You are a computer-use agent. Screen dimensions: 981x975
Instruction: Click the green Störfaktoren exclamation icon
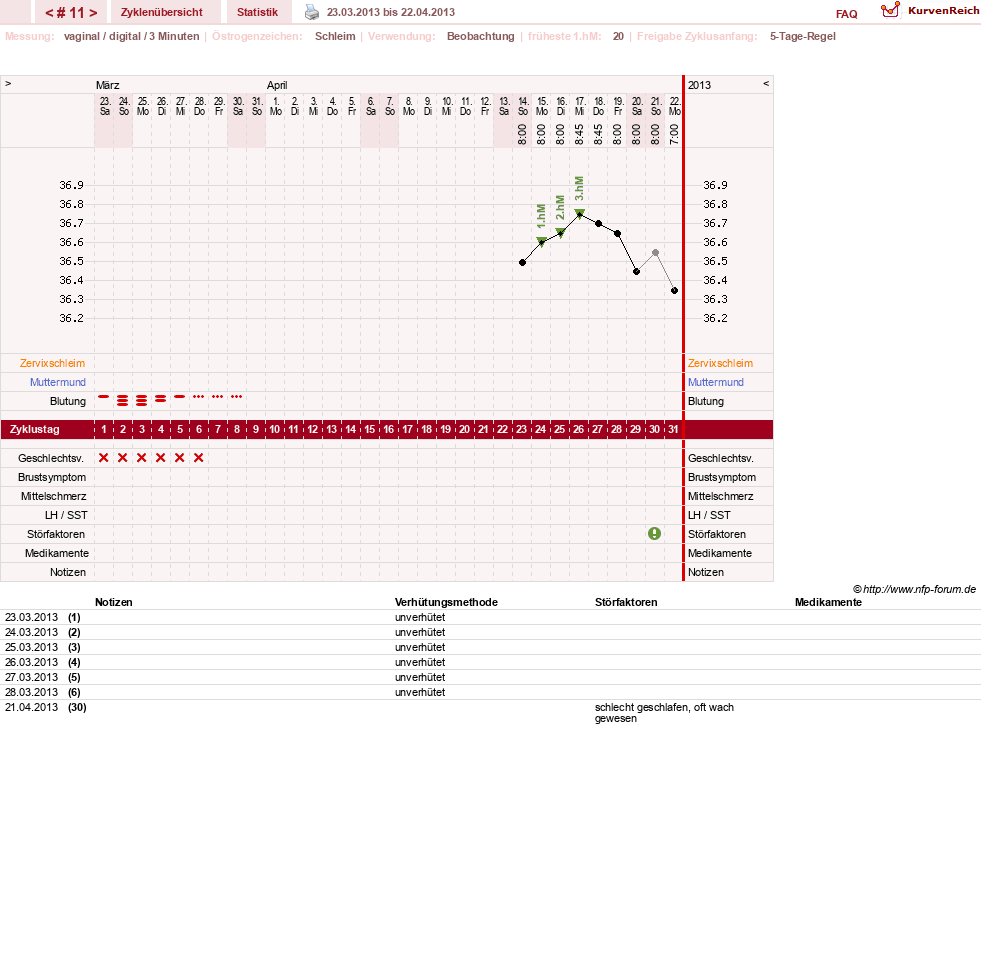click(654, 534)
